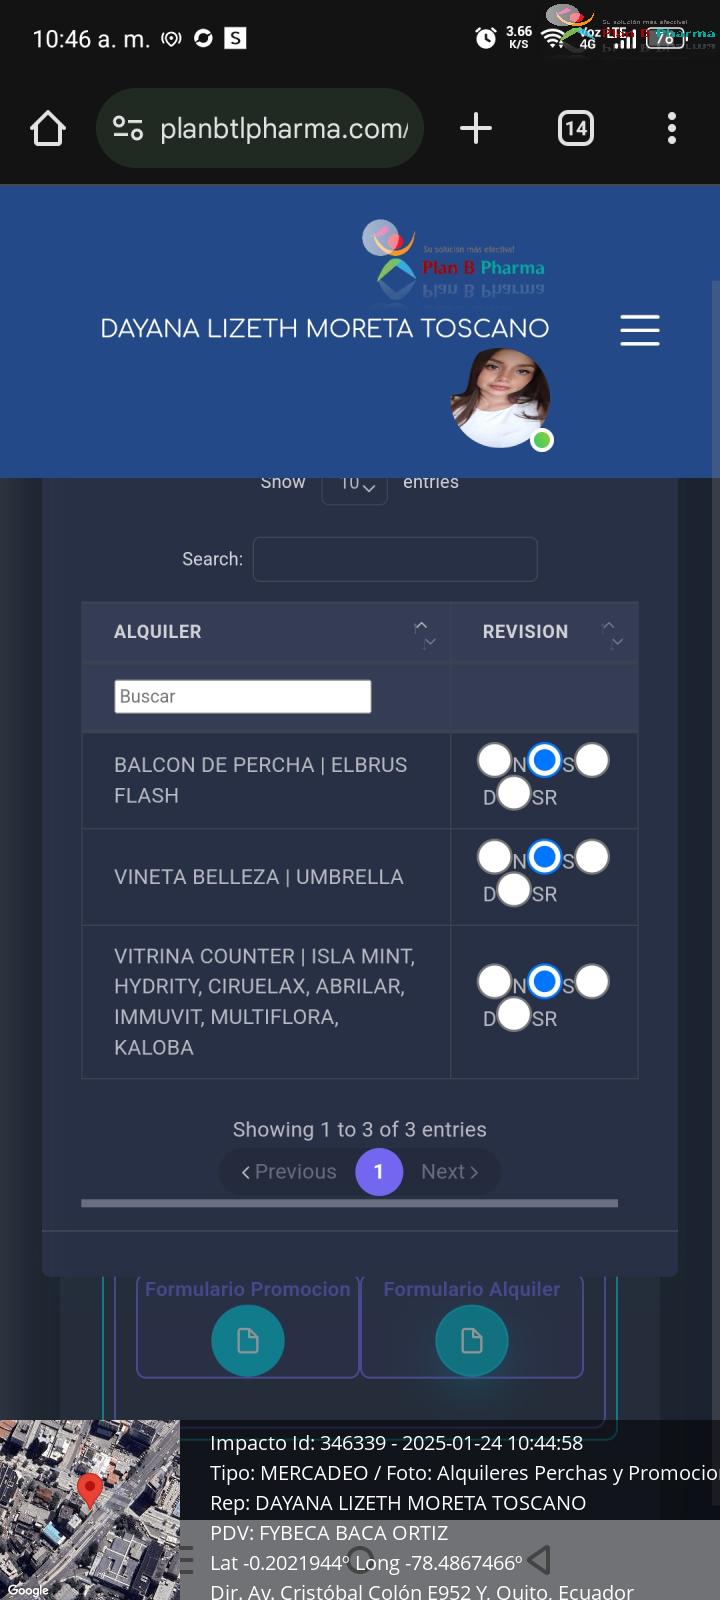
Task: Select N radio for Balcon de Percha row
Action: coord(494,760)
